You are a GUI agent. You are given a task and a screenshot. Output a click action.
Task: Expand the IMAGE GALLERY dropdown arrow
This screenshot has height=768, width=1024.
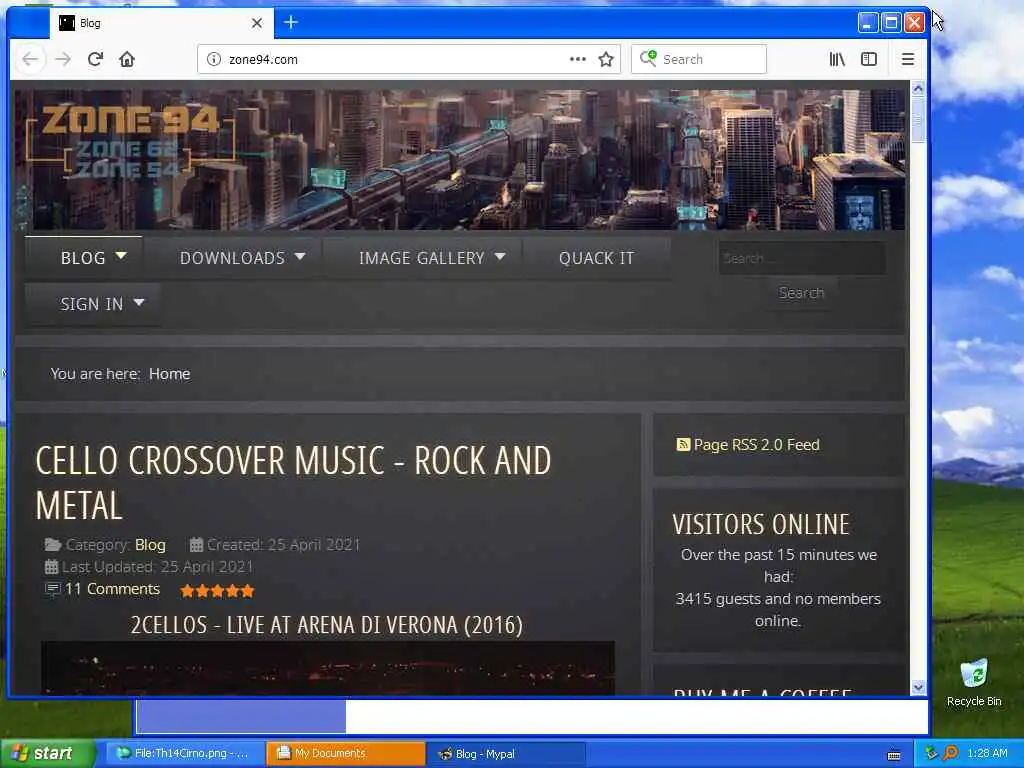tap(500, 257)
